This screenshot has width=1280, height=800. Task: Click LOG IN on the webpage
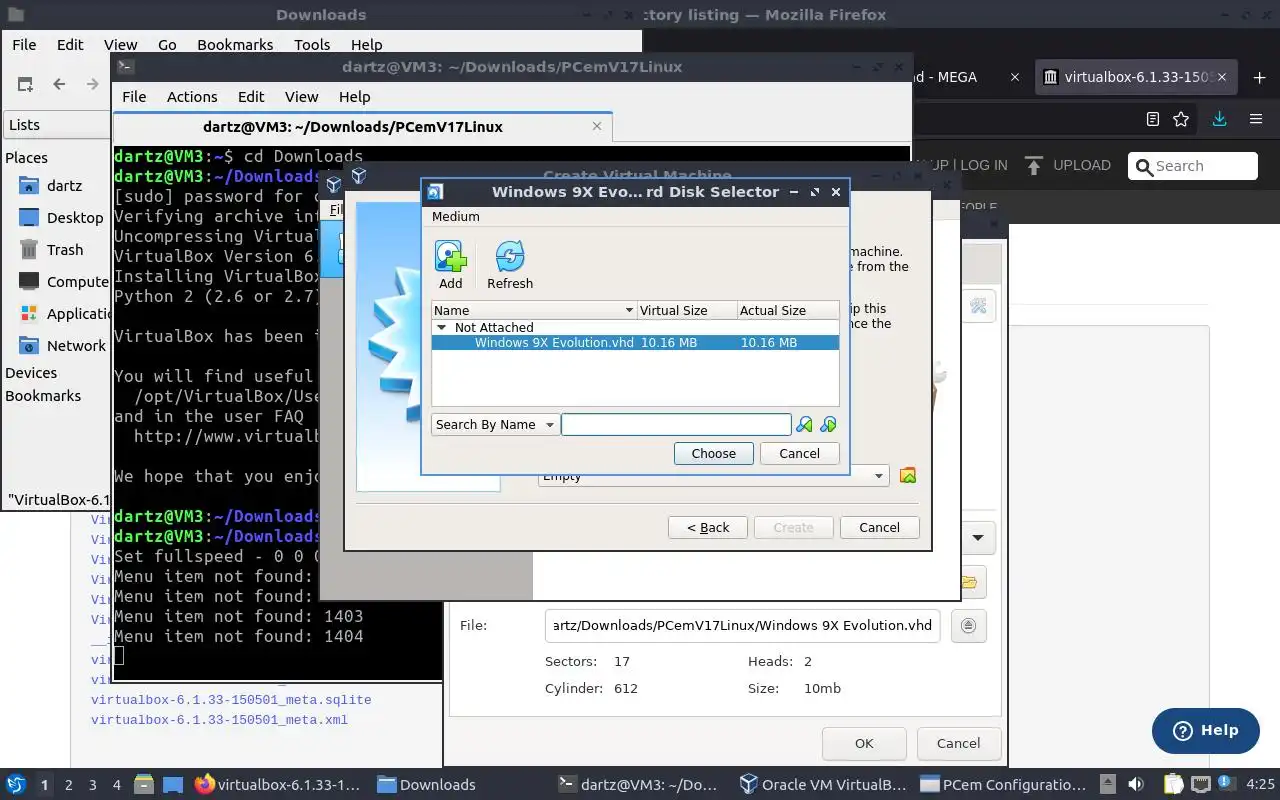tap(984, 165)
